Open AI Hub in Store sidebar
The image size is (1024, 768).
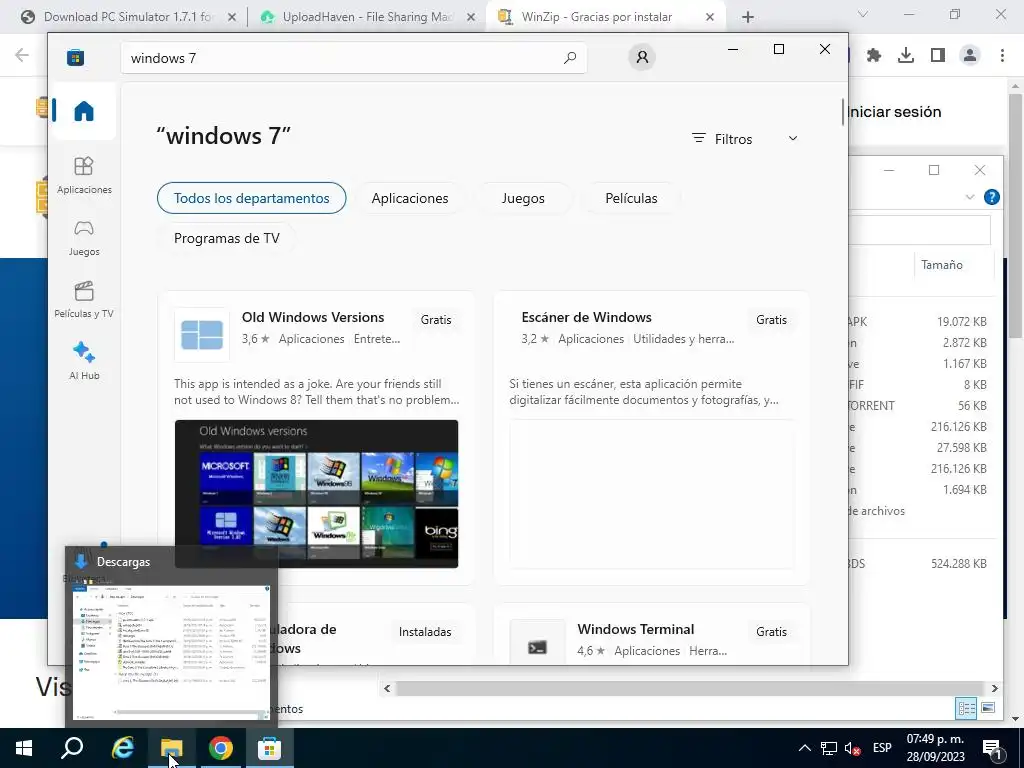coord(84,361)
